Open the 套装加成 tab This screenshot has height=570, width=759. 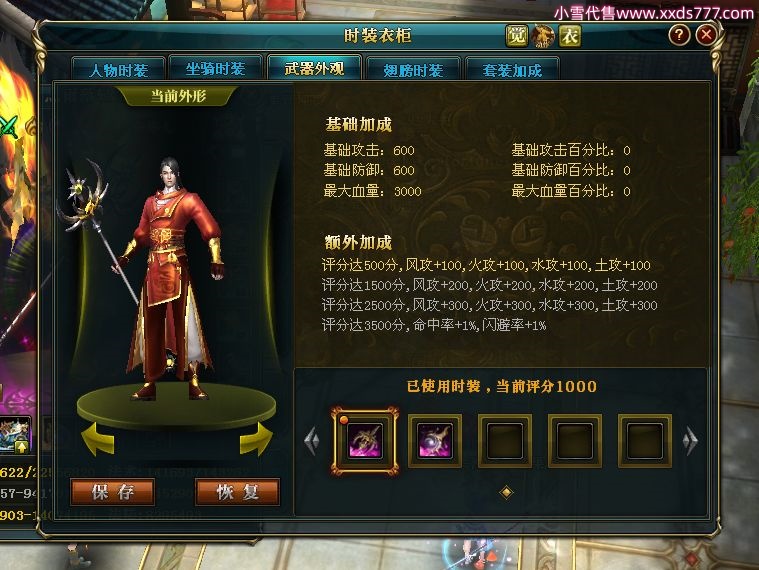[512, 69]
